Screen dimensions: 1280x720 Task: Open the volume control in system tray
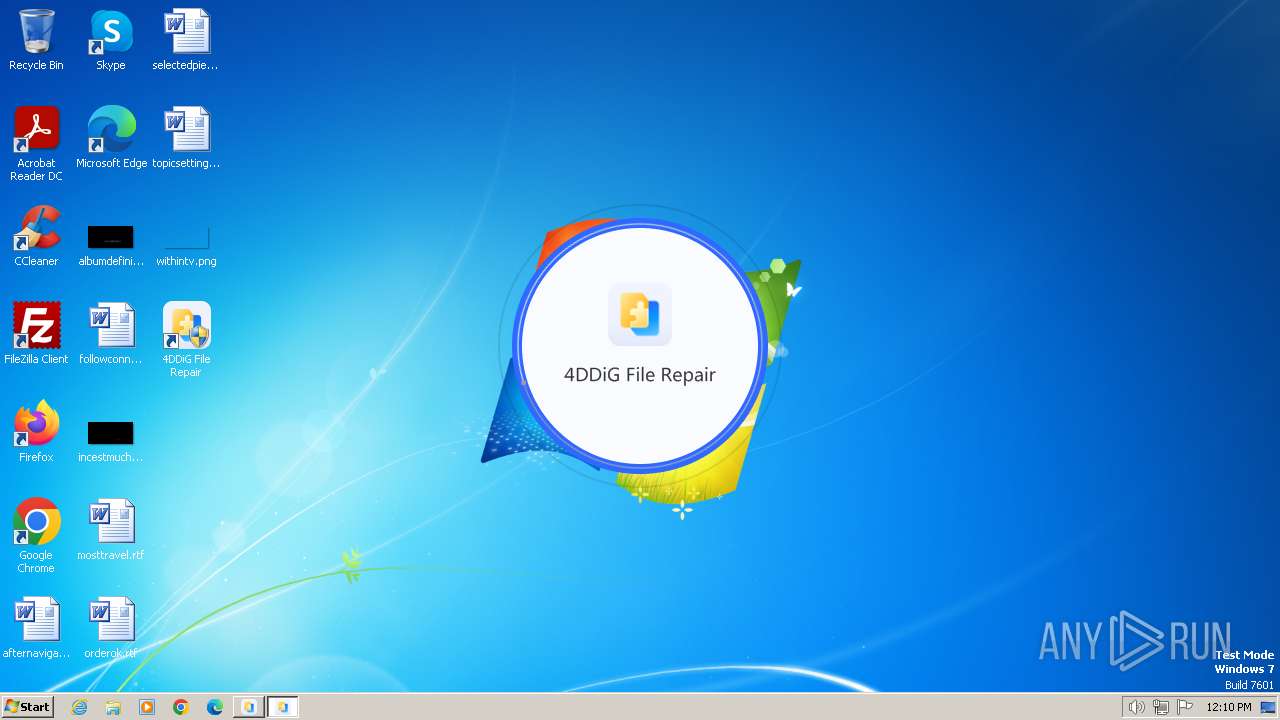tap(1136, 707)
